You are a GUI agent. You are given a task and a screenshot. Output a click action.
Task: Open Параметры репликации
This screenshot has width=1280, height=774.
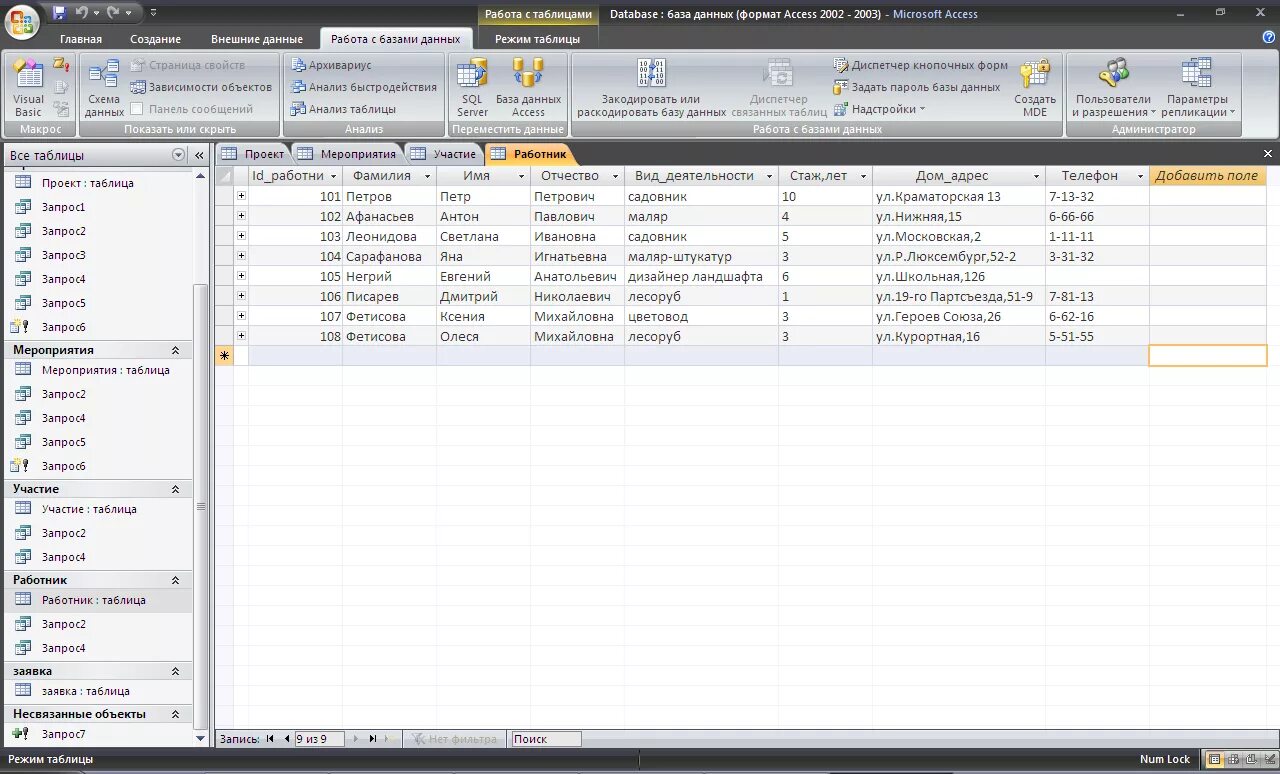click(1196, 88)
